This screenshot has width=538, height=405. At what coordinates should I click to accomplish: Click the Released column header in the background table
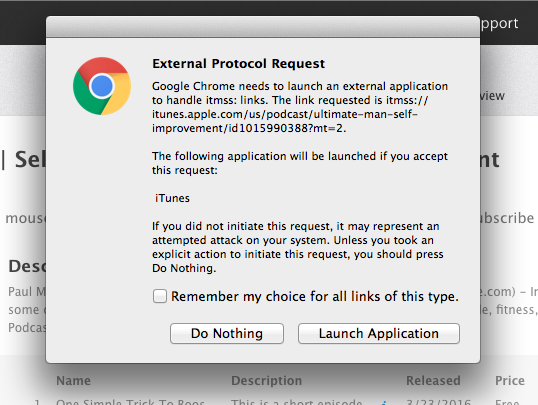point(433,381)
